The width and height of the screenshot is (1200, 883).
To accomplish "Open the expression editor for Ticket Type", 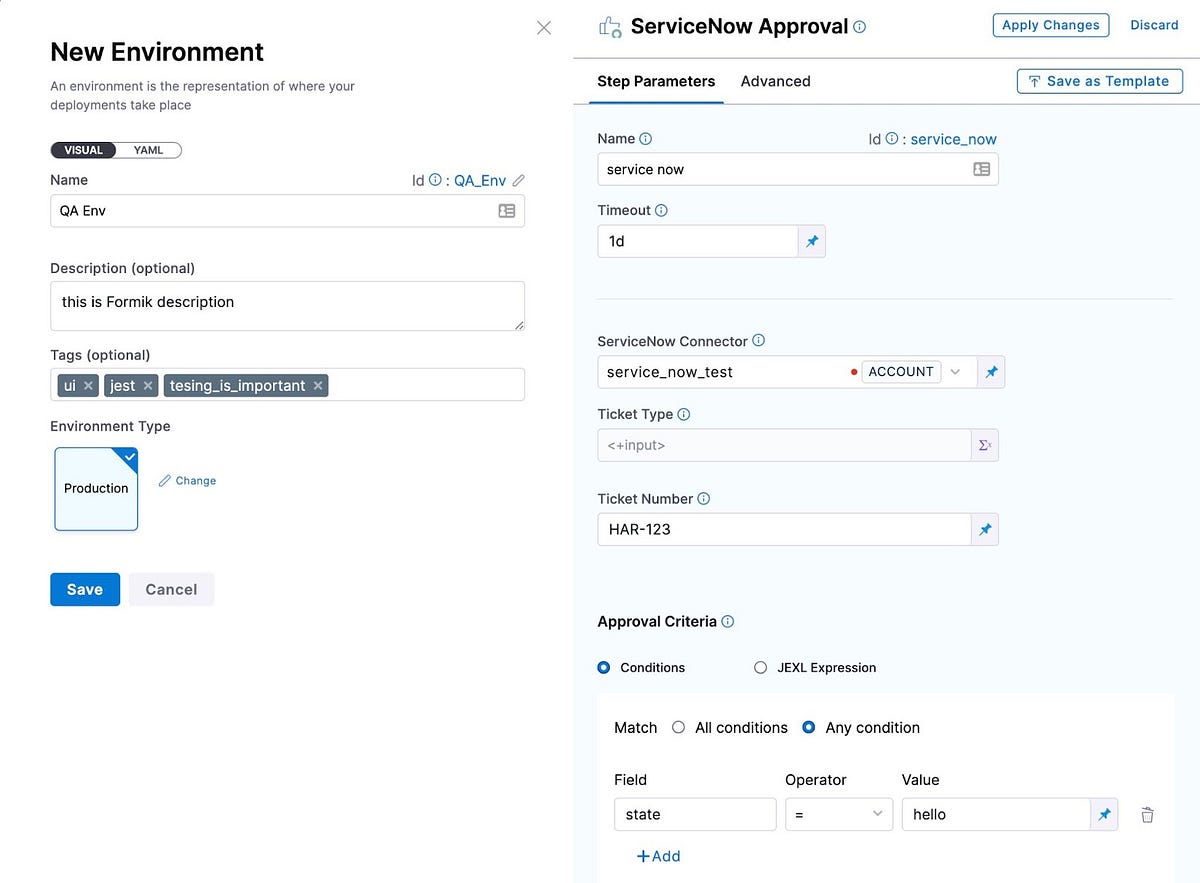I will click(985, 445).
